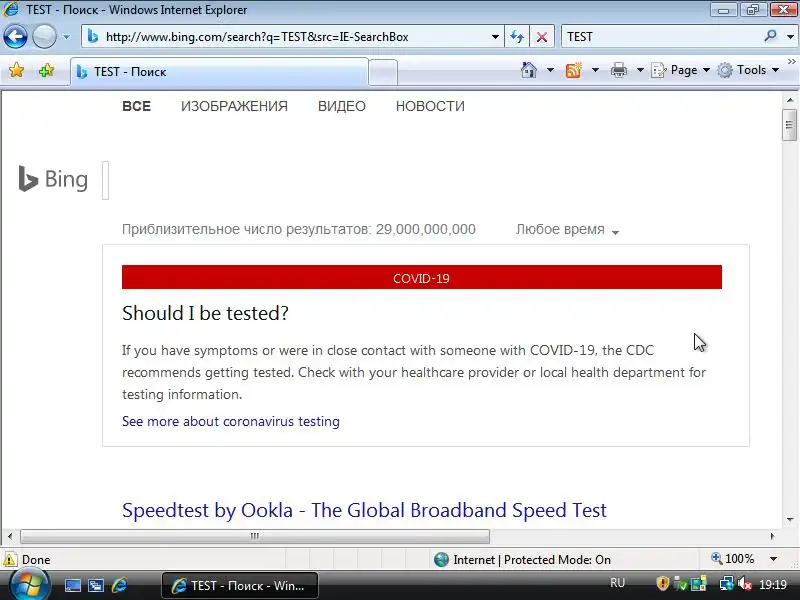The width and height of the screenshot is (800, 600).
Task: Click the TEST search box field
Action: click(x=661, y=37)
